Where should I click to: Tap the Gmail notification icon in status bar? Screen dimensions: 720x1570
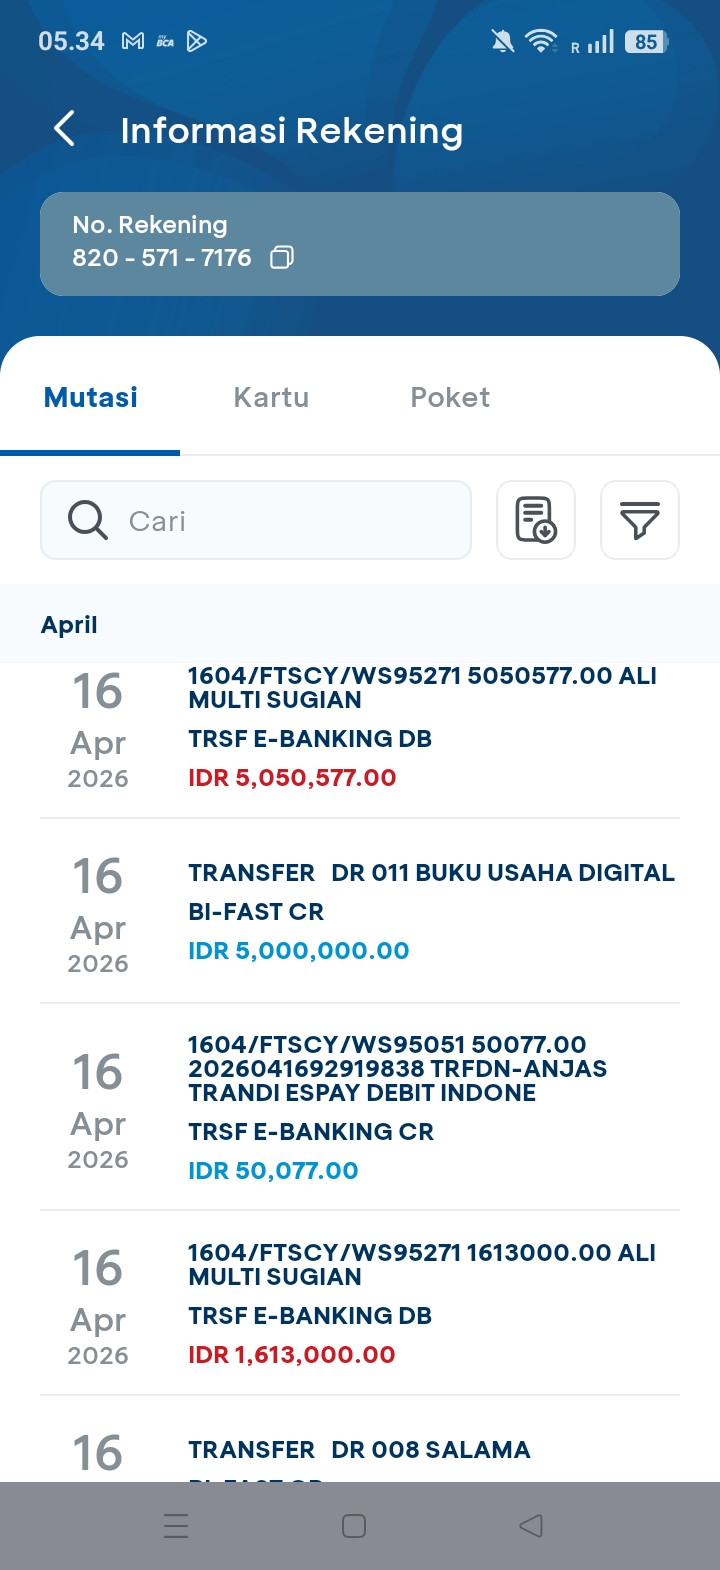tap(132, 41)
